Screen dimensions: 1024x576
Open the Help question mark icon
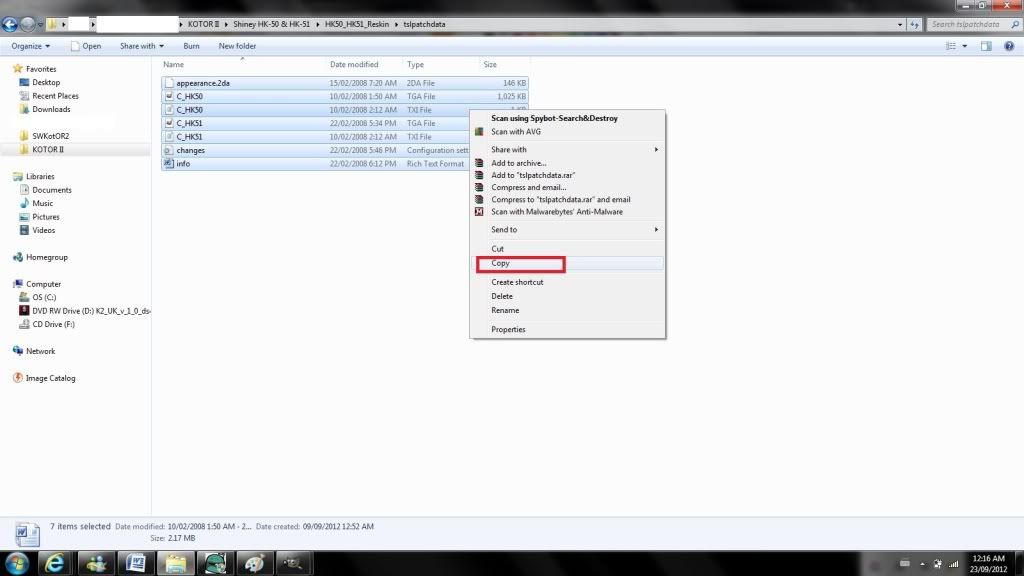point(1008,46)
